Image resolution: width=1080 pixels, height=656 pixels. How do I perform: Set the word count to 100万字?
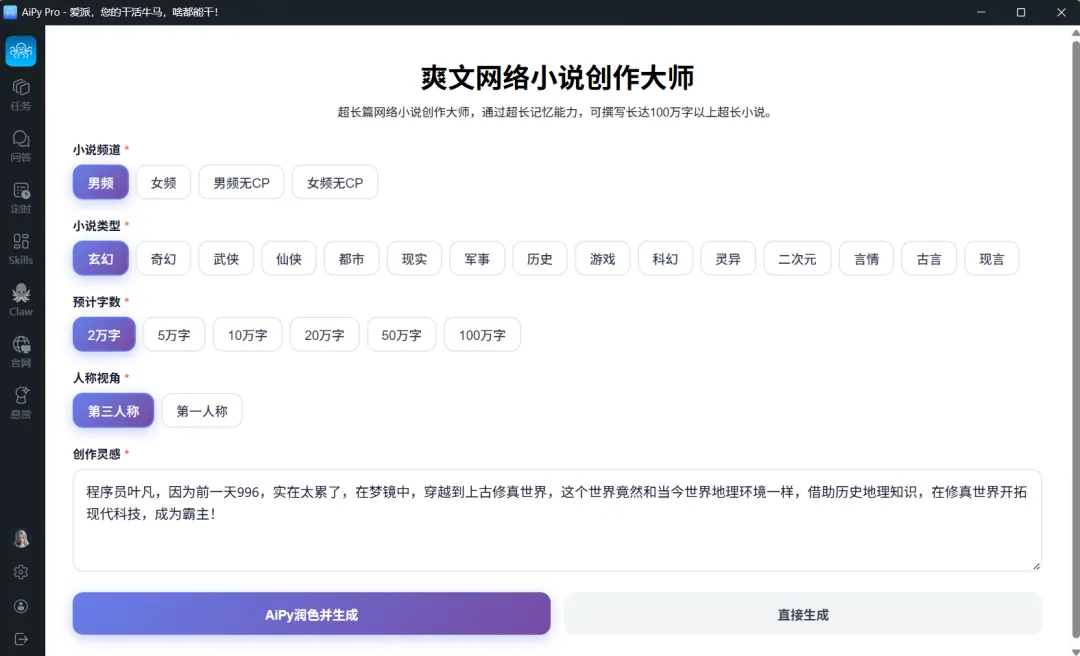482,335
